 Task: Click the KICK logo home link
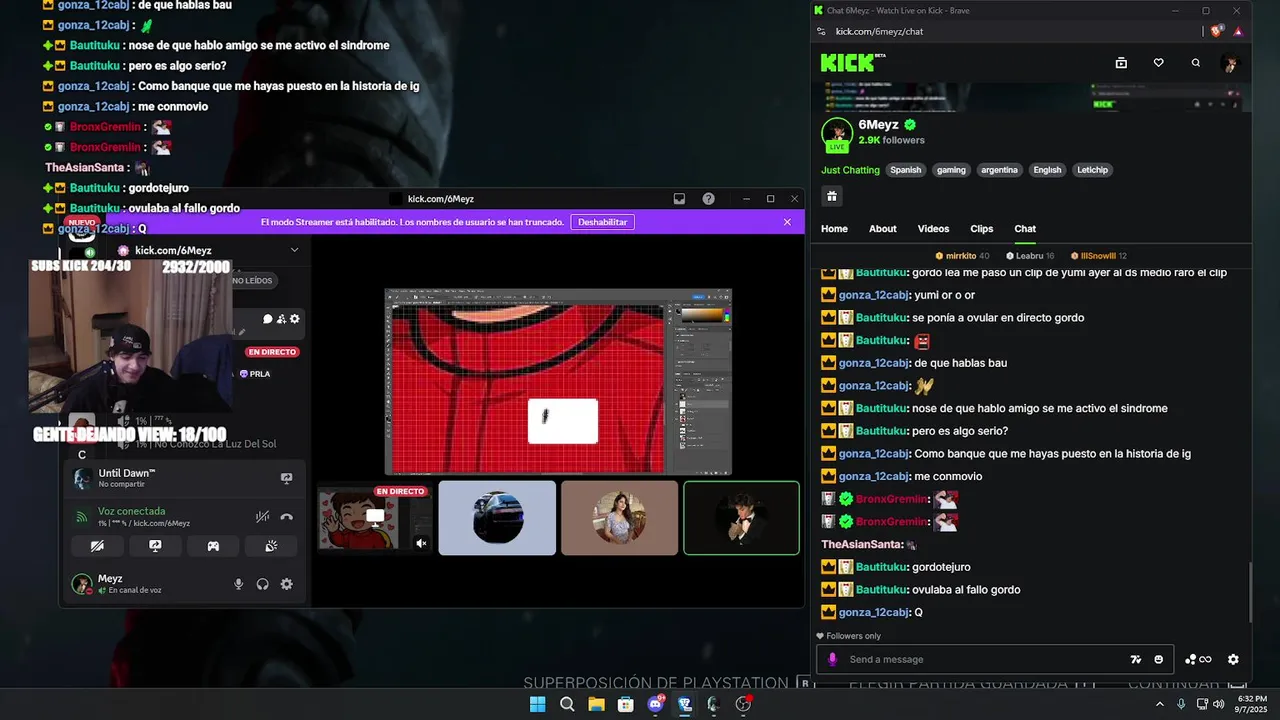tap(848, 63)
